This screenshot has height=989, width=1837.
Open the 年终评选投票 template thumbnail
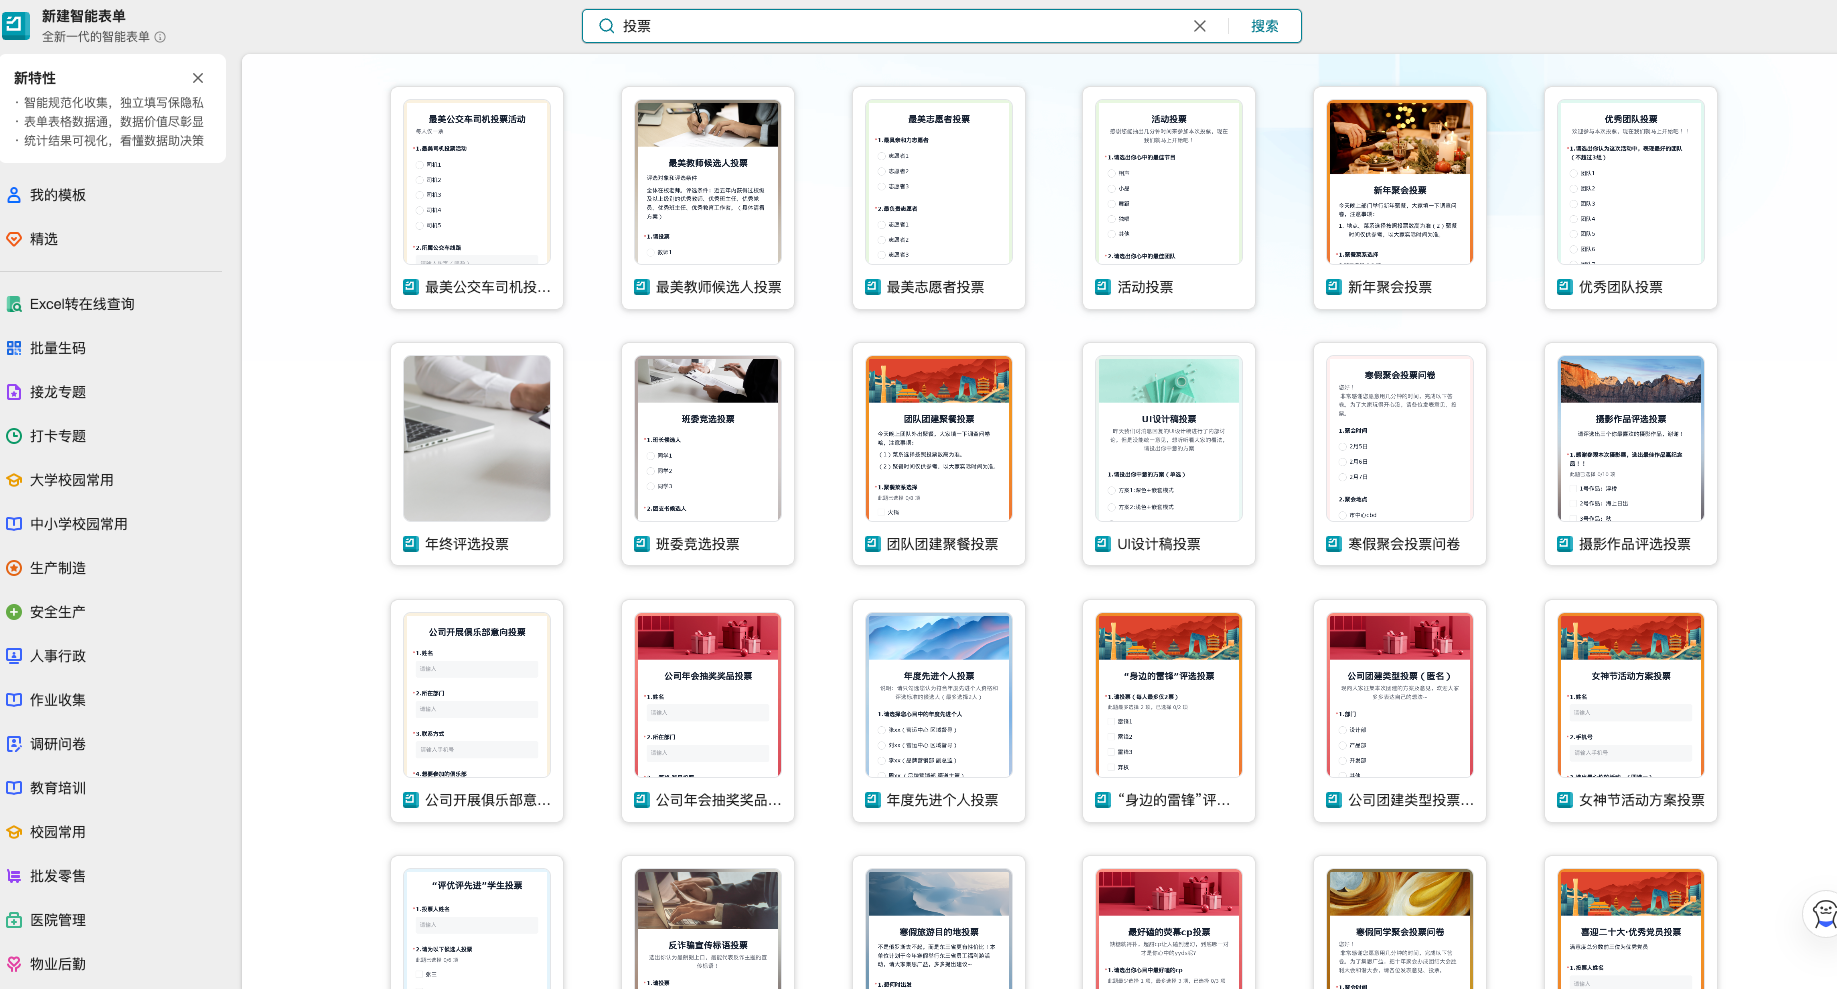pos(477,438)
